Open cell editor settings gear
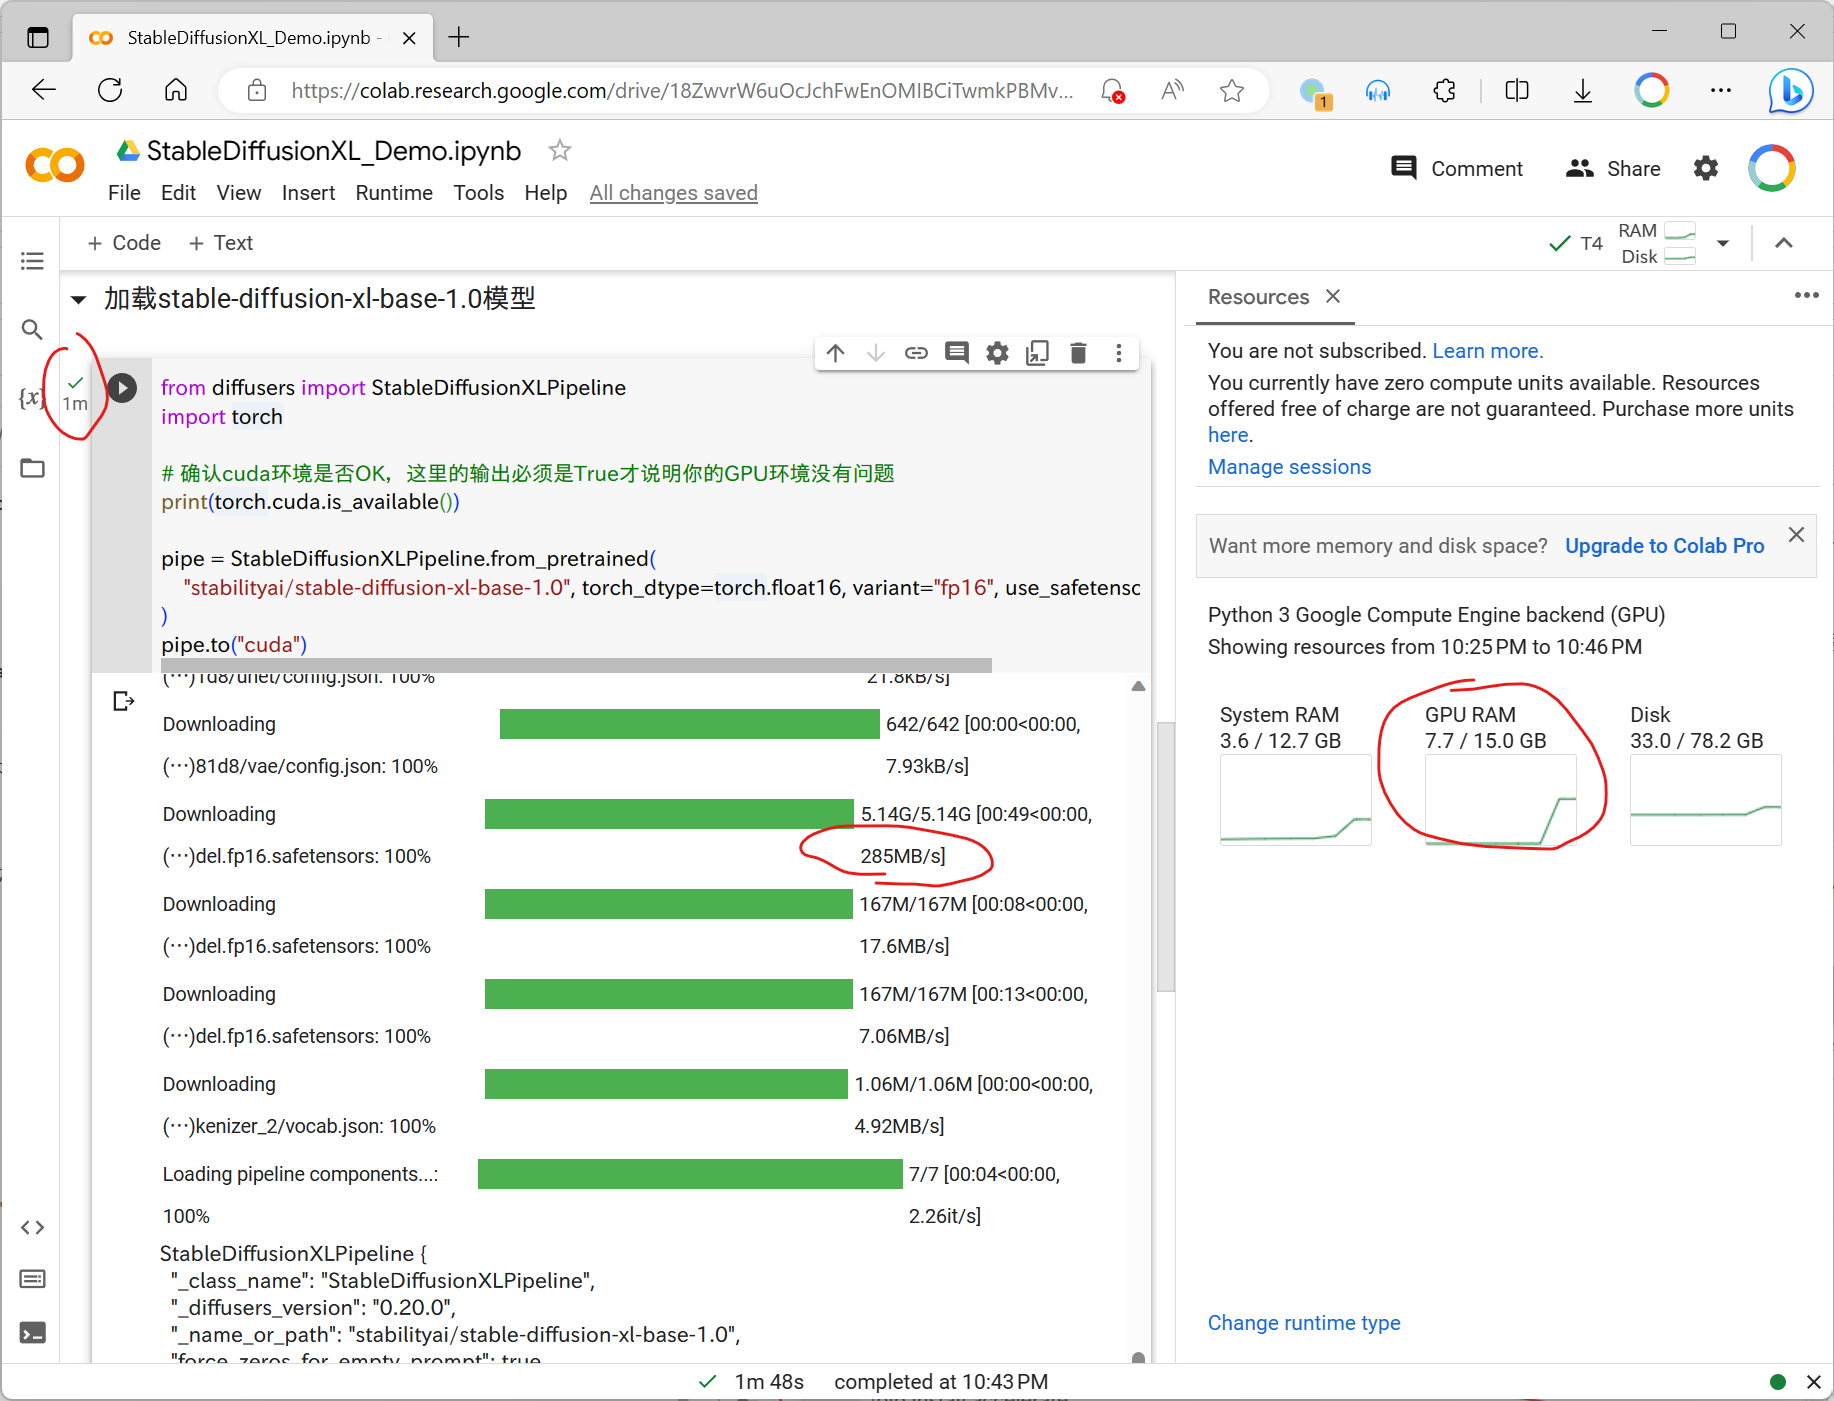1834x1401 pixels. 997,352
